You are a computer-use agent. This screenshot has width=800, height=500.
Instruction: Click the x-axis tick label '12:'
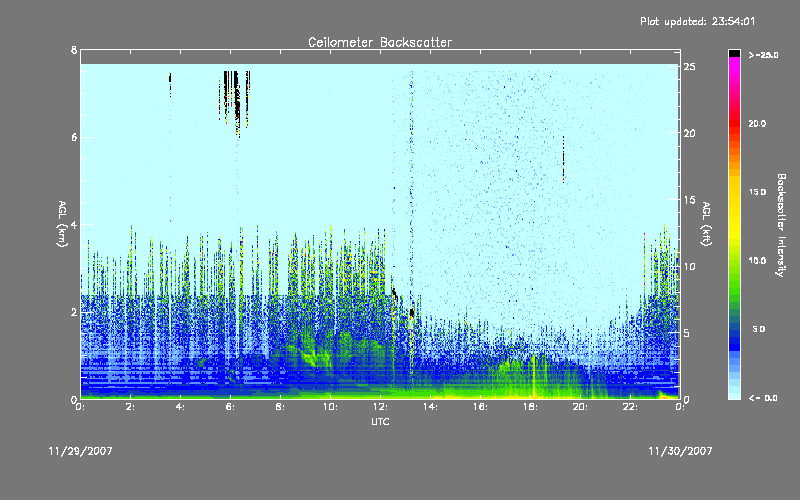(x=380, y=407)
